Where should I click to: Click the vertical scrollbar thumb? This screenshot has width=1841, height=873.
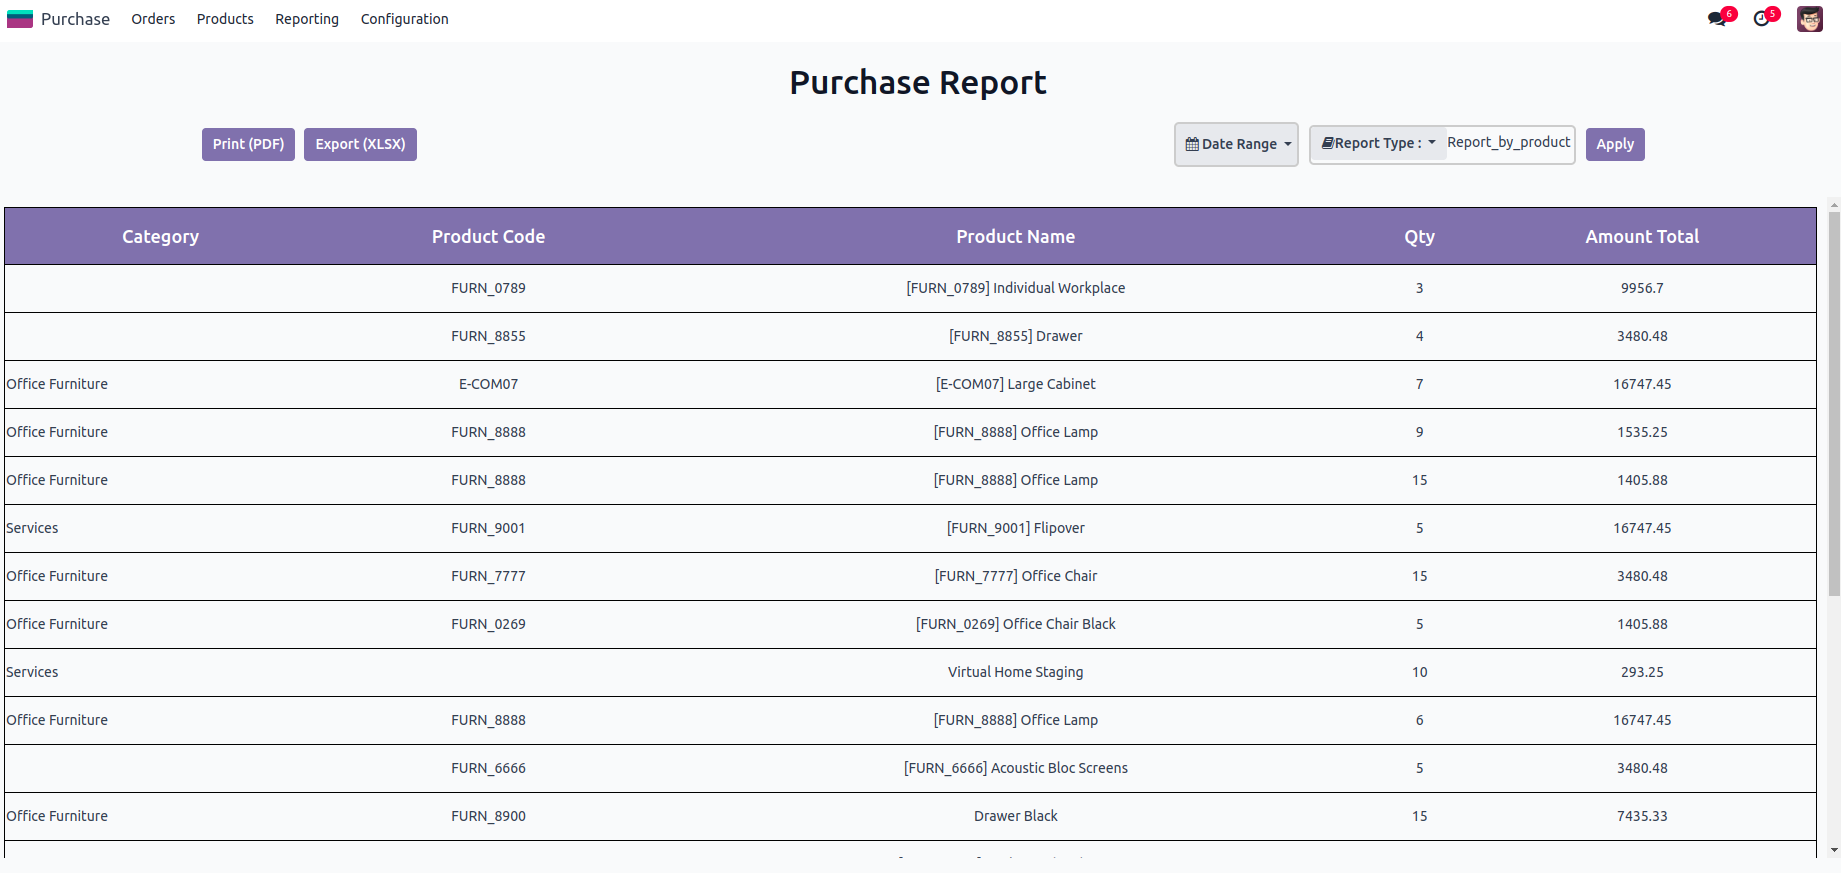click(1833, 400)
